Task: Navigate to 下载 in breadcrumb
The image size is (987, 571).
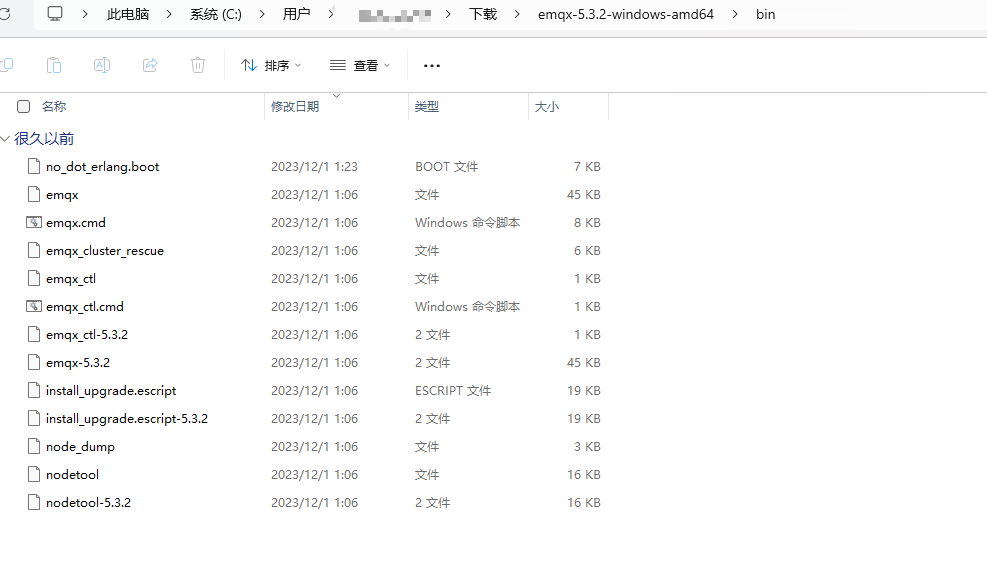Action: pos(483,14)
